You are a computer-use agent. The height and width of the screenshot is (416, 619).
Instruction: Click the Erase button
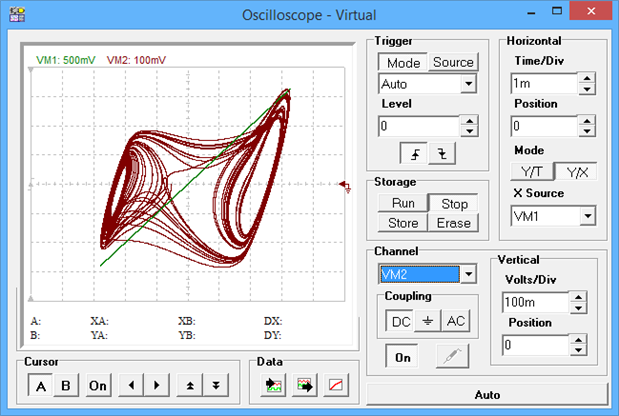pos(453,223)
